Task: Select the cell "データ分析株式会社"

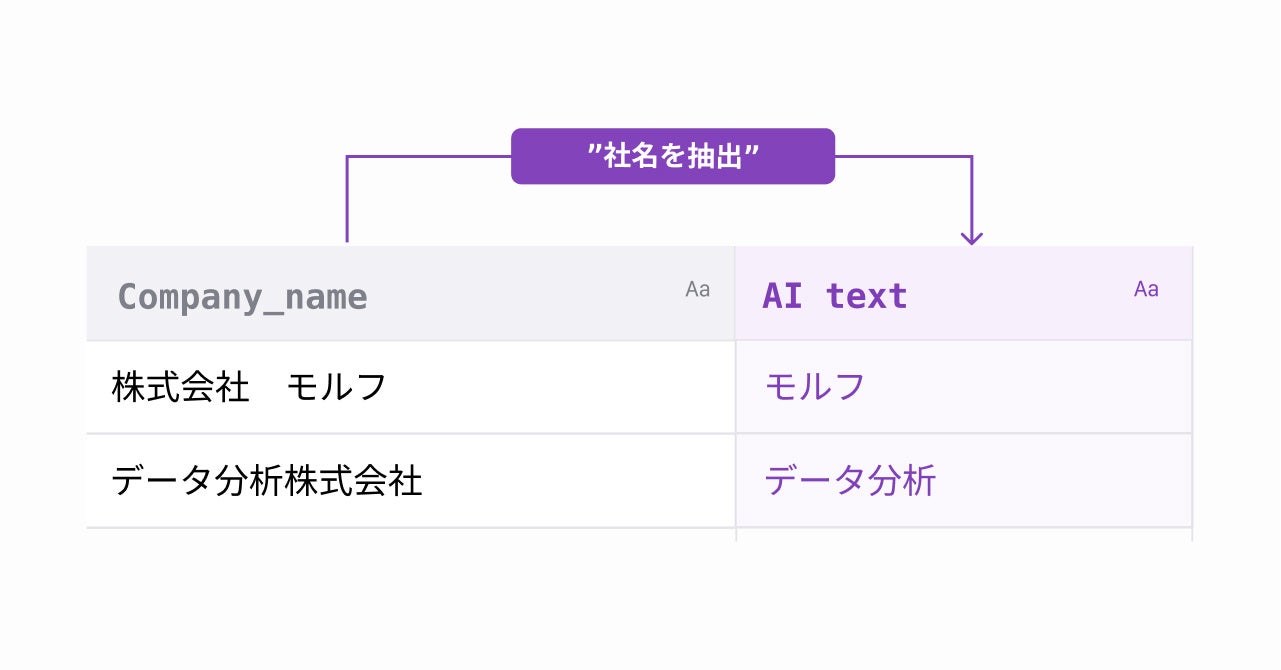Action: (267, 481)
